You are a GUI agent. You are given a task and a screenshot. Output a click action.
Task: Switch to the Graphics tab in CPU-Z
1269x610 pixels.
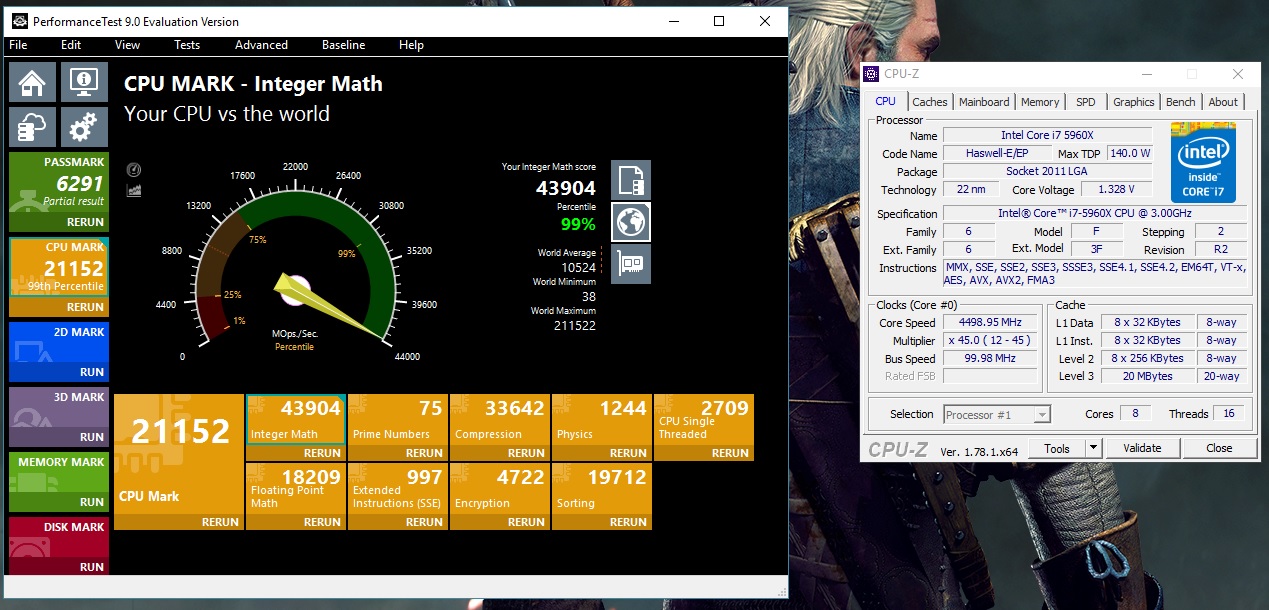coord(1134,102)
